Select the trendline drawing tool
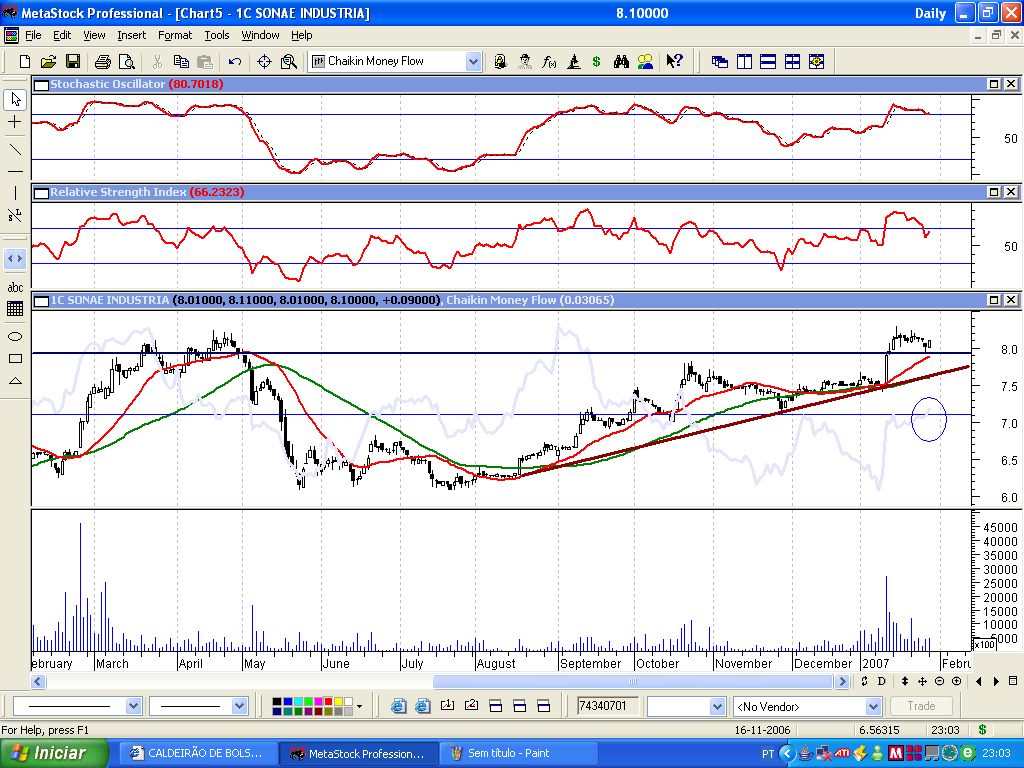 [15, 148]
